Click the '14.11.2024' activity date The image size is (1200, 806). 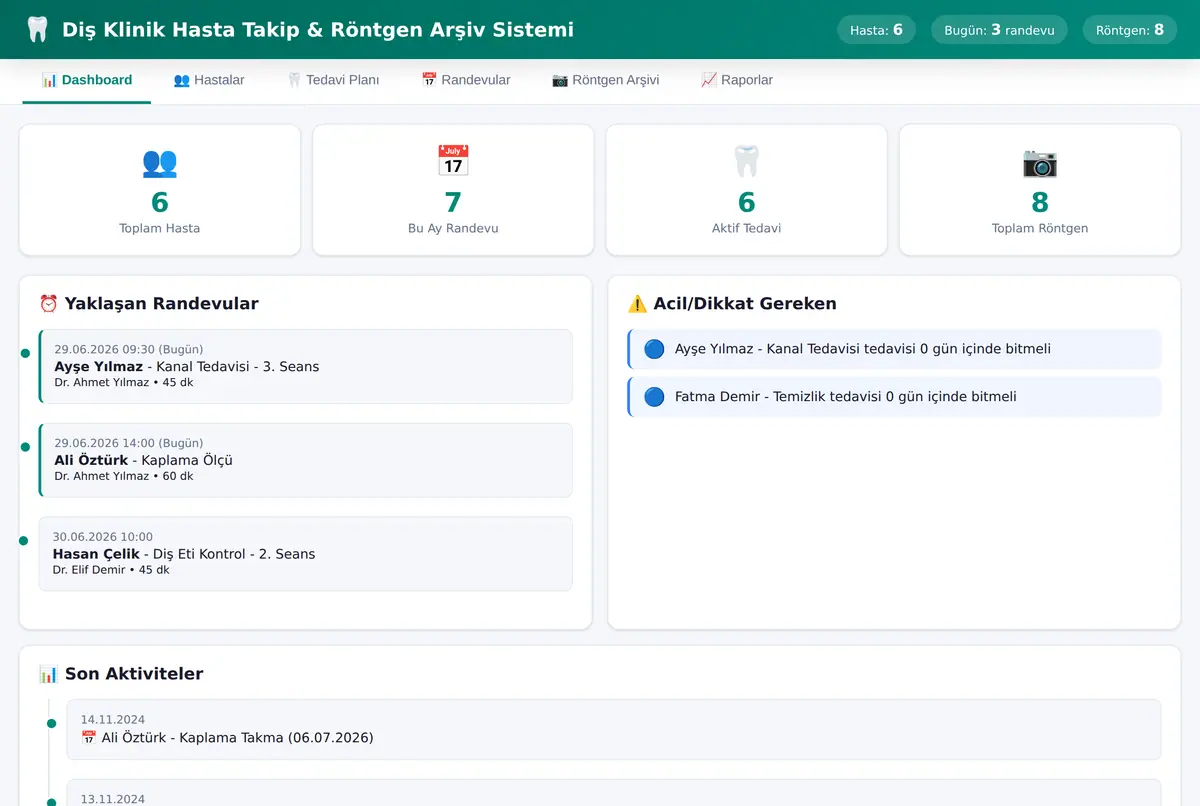tap(113, 720)
